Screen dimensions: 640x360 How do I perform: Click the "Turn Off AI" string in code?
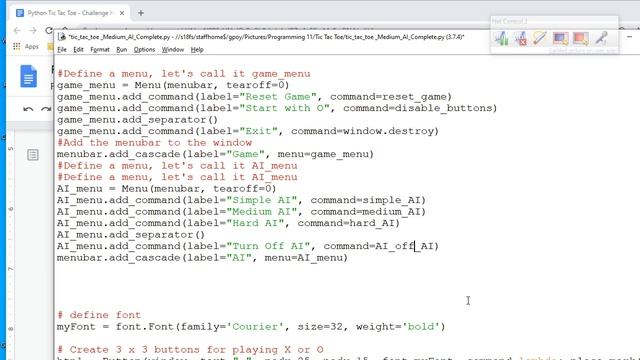coord(269,246)
